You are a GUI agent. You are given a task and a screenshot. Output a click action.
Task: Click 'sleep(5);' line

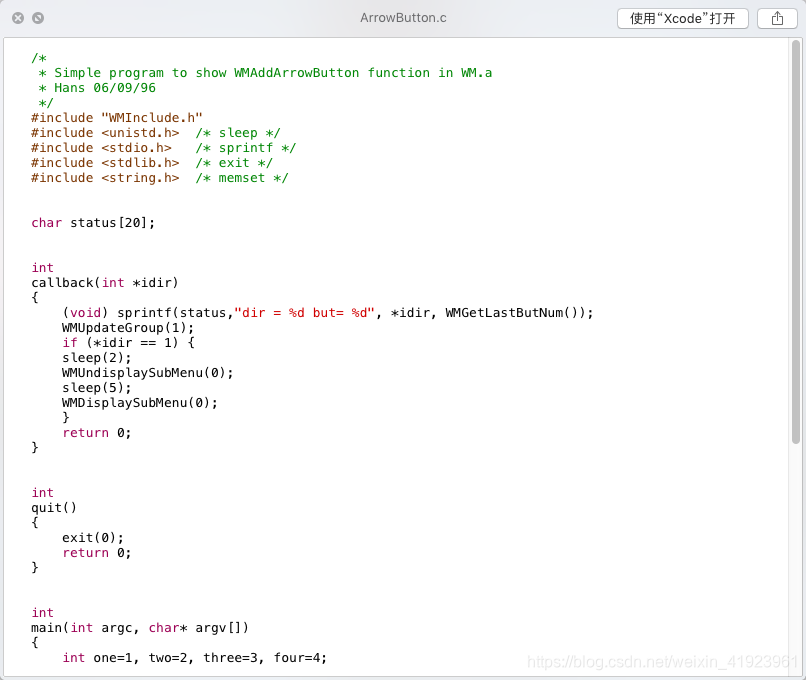(97, 388)
